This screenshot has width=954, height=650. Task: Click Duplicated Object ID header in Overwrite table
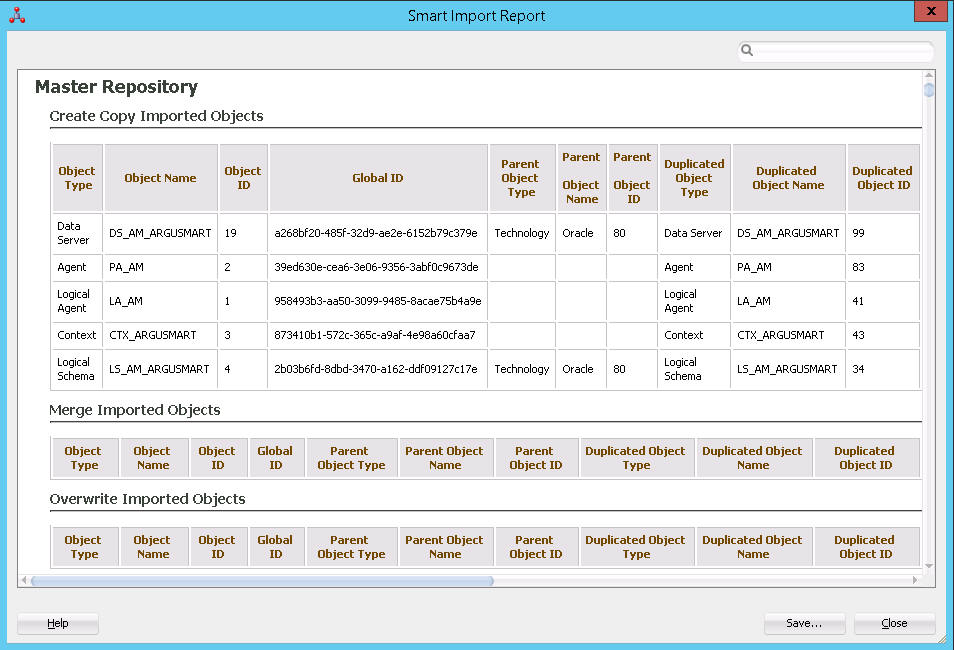pyautogui.click(x=866, y=547)
